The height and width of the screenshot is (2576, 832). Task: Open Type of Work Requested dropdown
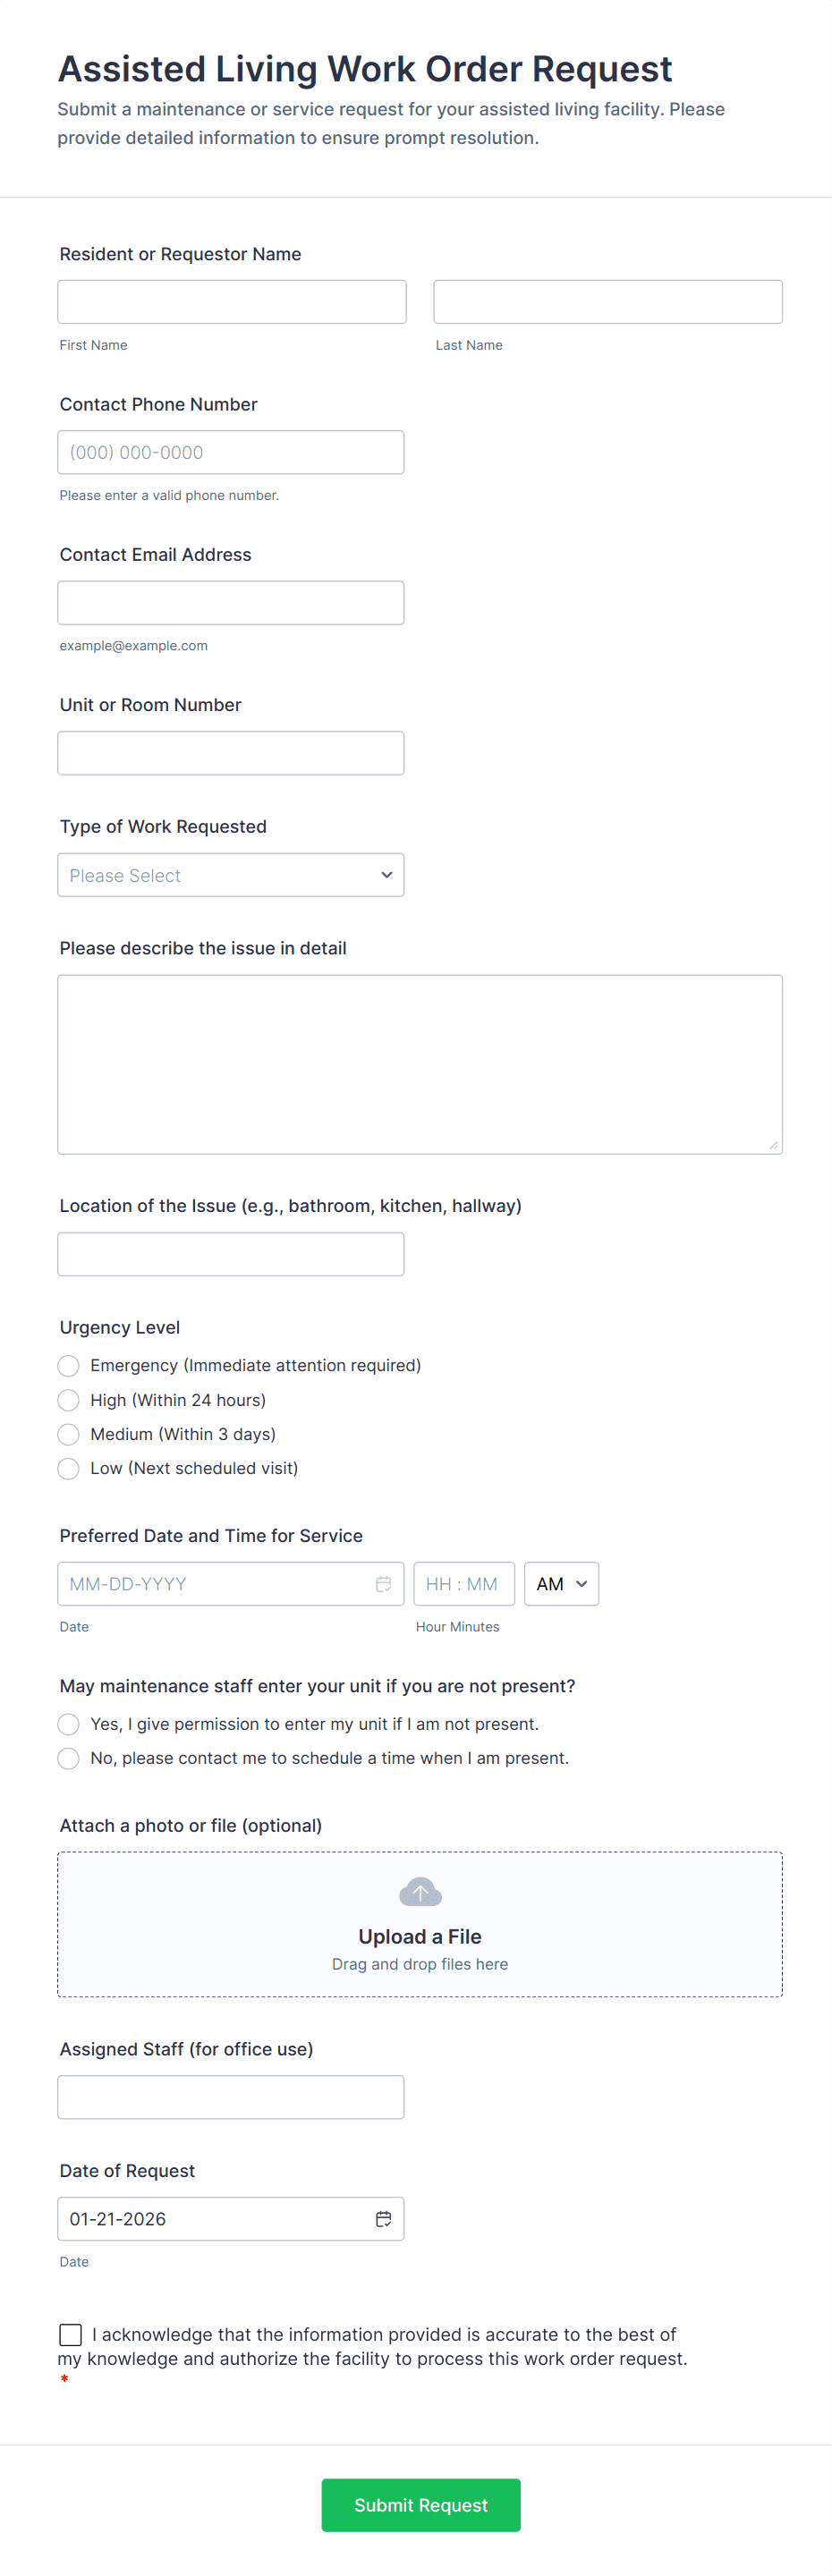[231, 875]
